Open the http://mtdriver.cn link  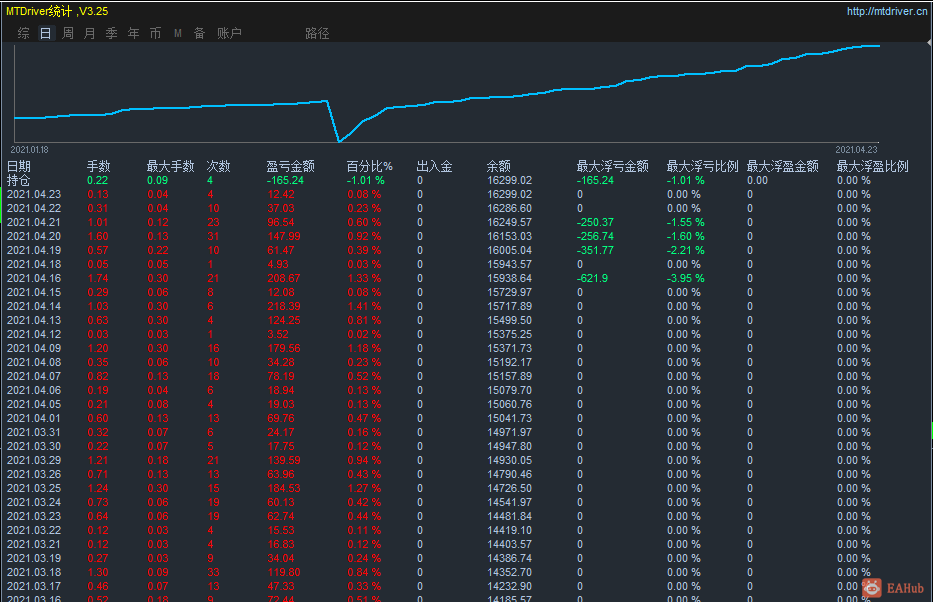click(x=887, y=11)
